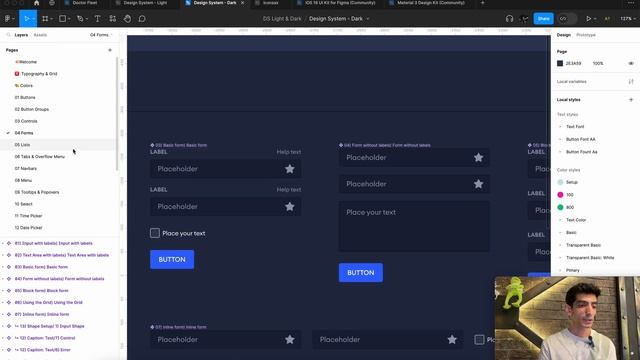The width and height of the screenshot is (640, 360).
Task: Toggle page background visibility eye
Action: pyautogui.click(x=631, y=63)
